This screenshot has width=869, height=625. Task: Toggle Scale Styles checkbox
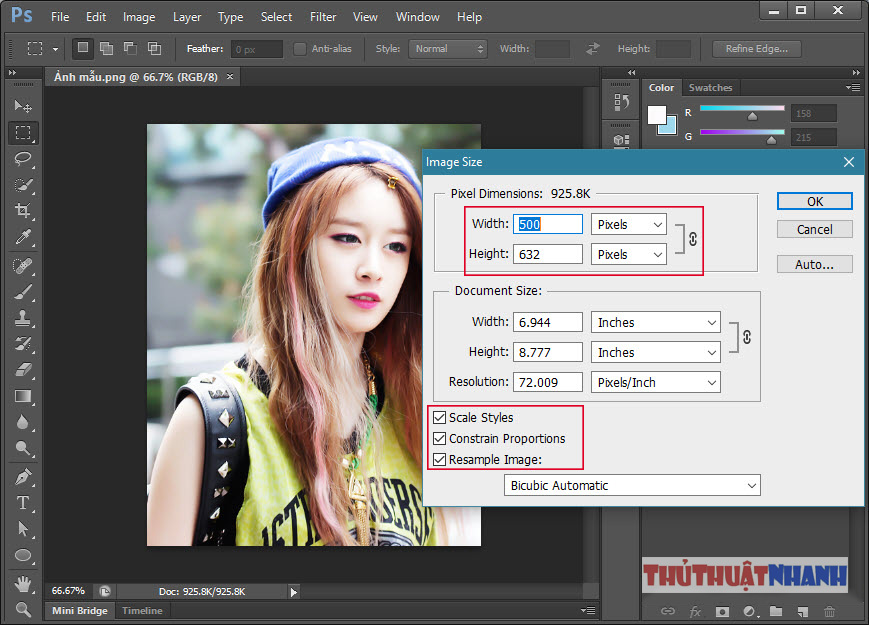pos(439,417)
